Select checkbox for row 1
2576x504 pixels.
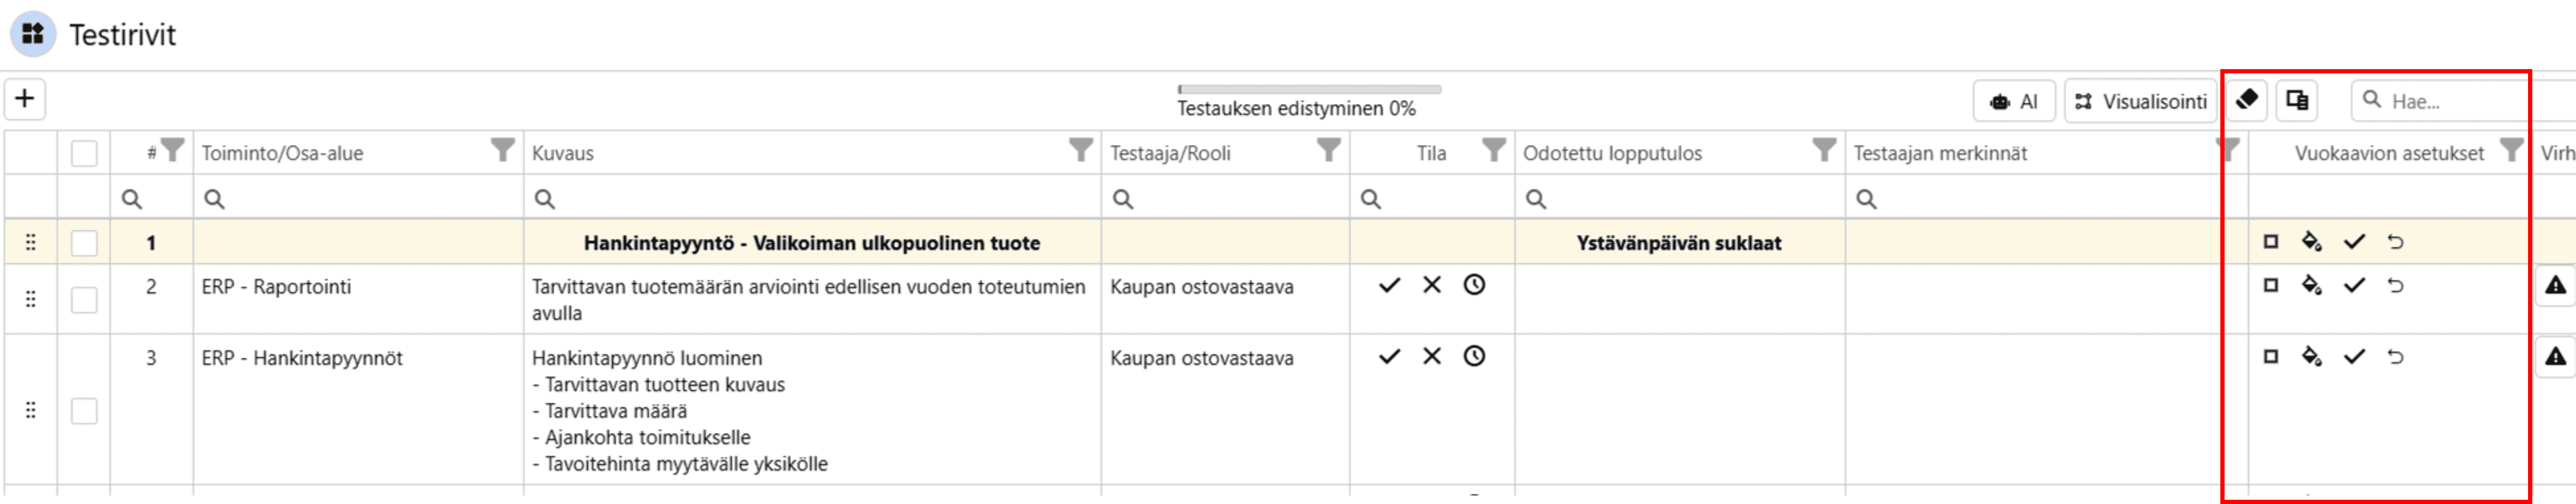pos(84,243)
